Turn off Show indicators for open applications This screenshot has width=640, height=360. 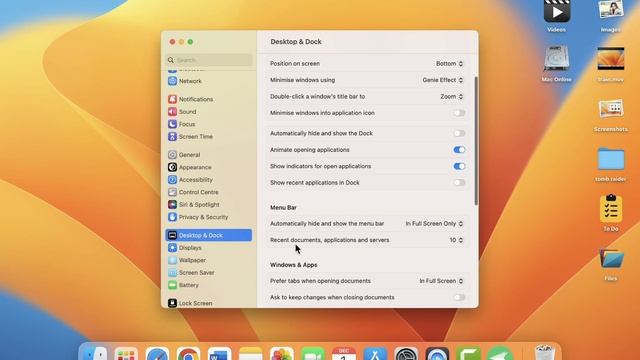click(459, 166)
